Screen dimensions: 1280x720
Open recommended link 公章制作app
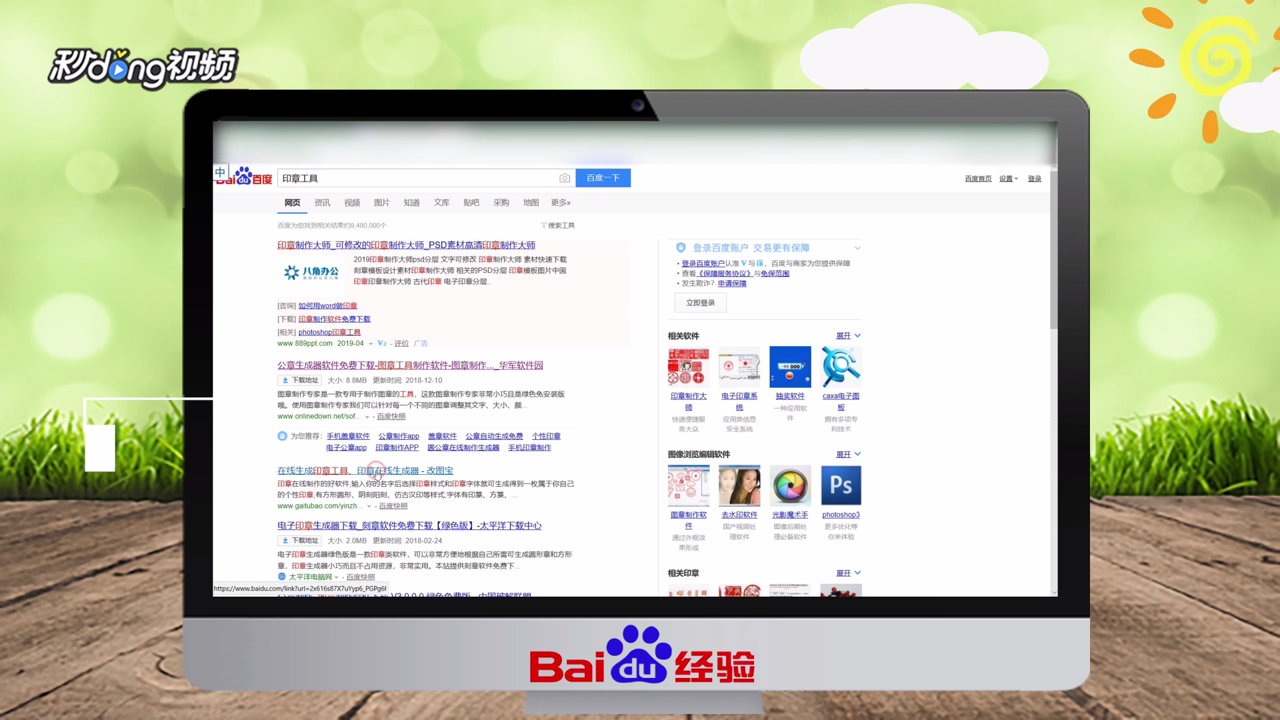pos(398,436)
